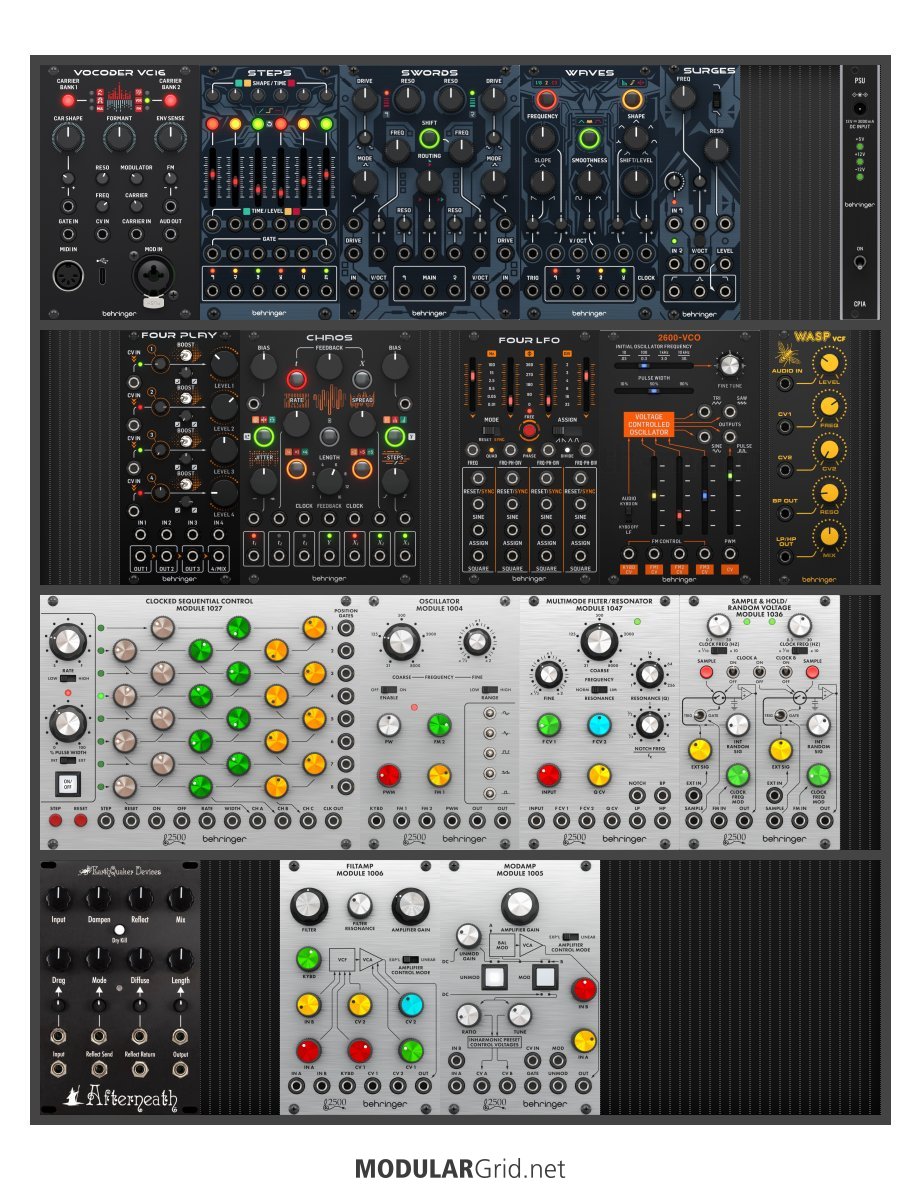Click the Modamp 1005 MOD square button
The height and width of the screenshot is (1190, 921).
coord(545,977)
